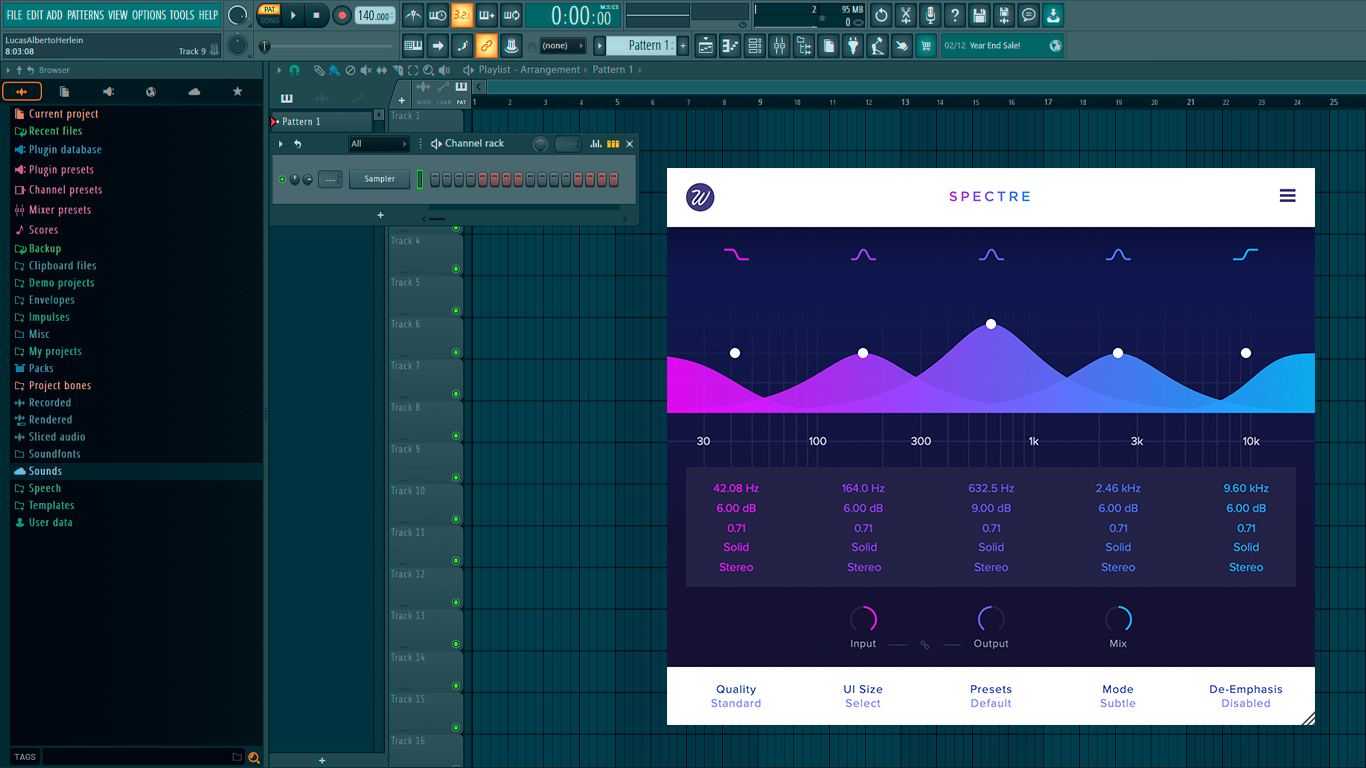Image resolution: width=1366 pixels, height=768 pixels.
Task: Toggle Track 7 mute LED in playlist
Action: 456,393
